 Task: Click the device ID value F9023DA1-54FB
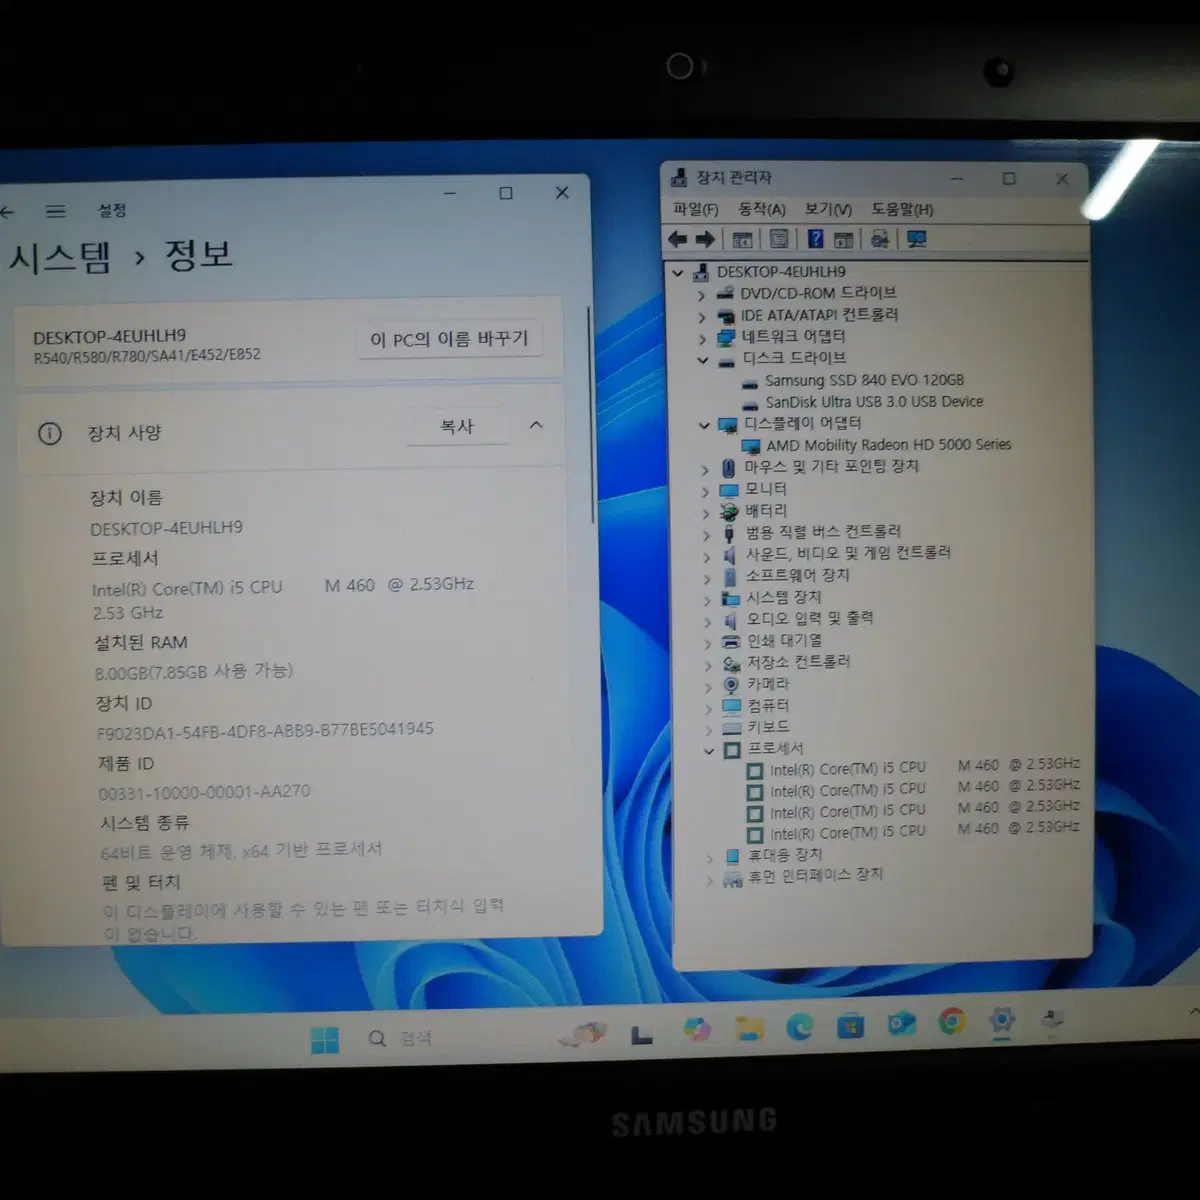click(x=265, y=731)
